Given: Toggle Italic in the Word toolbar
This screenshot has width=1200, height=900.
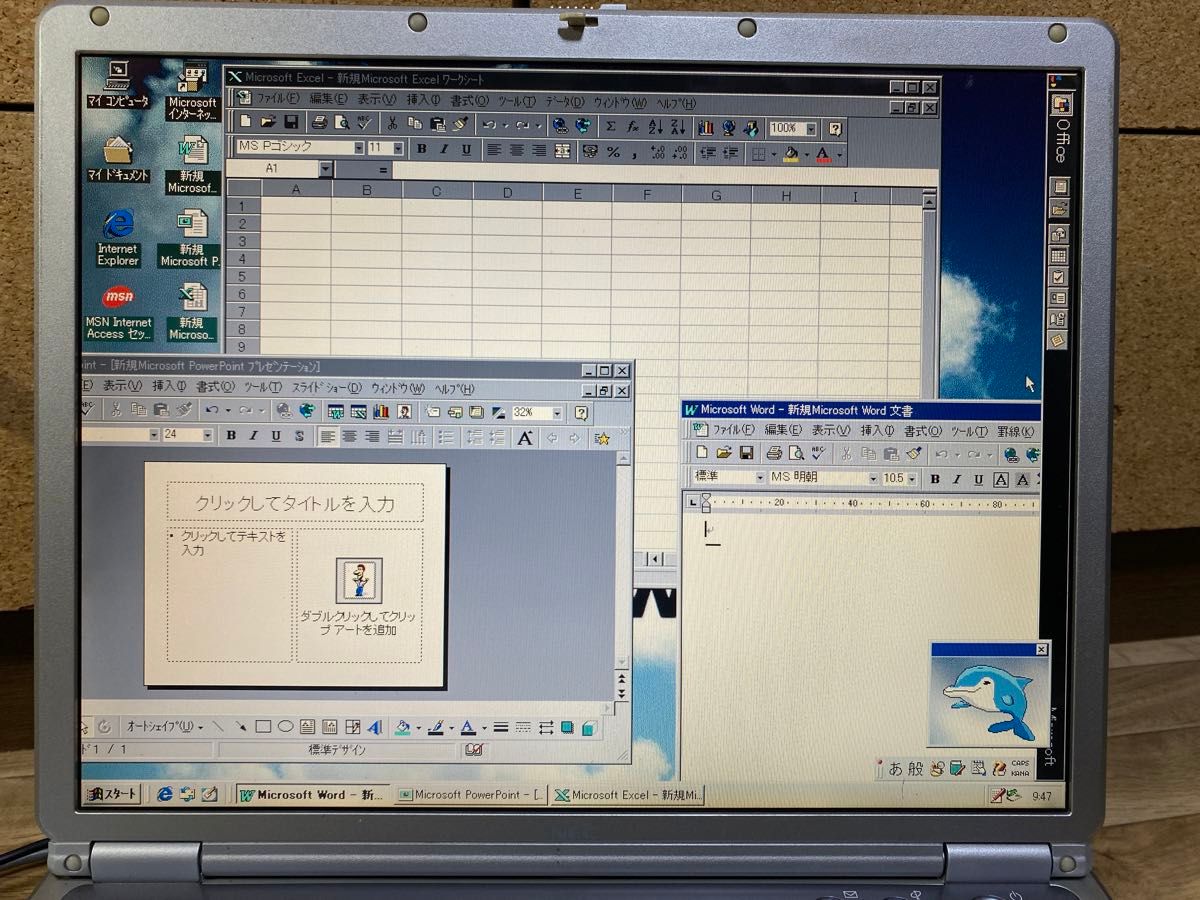Looking at the screenshot, I should tap(957, 479).
